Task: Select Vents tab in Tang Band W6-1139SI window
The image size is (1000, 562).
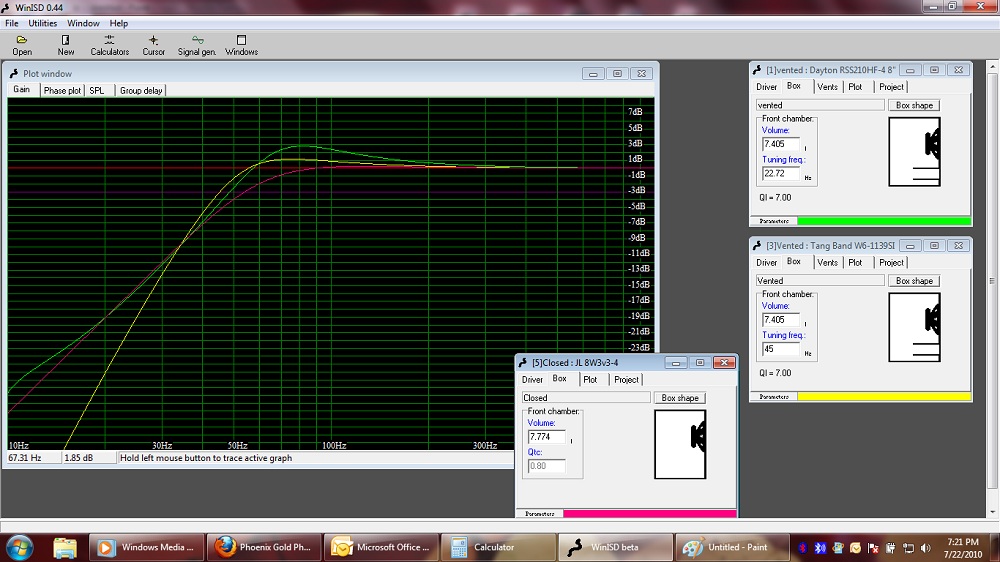Action: coord(828,262)
